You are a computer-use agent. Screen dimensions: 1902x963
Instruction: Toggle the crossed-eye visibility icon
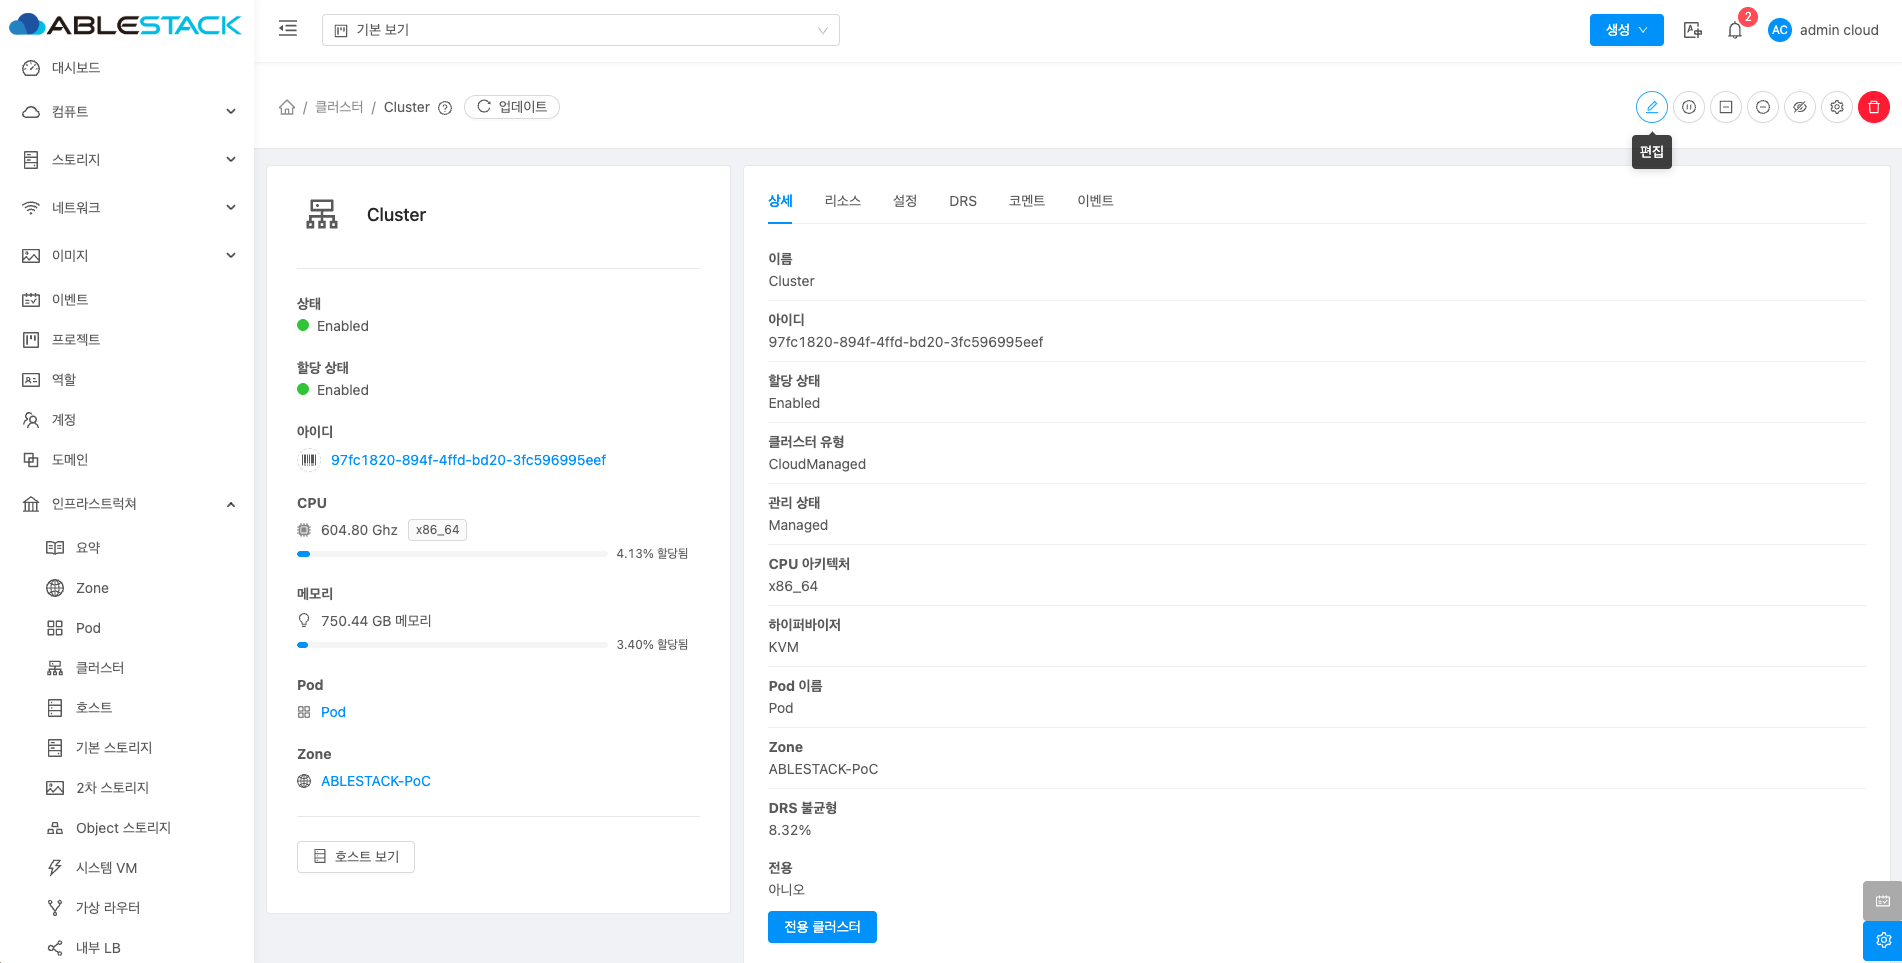[1799, 107]
